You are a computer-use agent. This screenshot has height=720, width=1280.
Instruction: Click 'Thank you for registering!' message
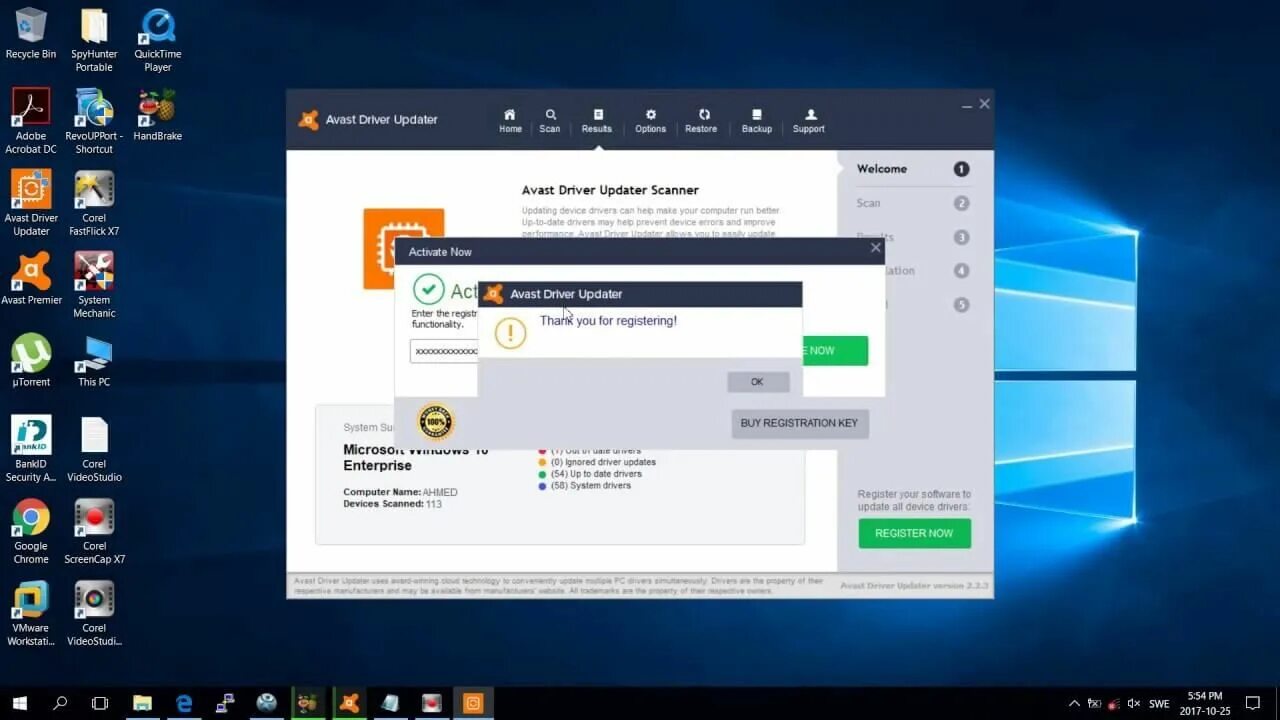coord(608,321)
